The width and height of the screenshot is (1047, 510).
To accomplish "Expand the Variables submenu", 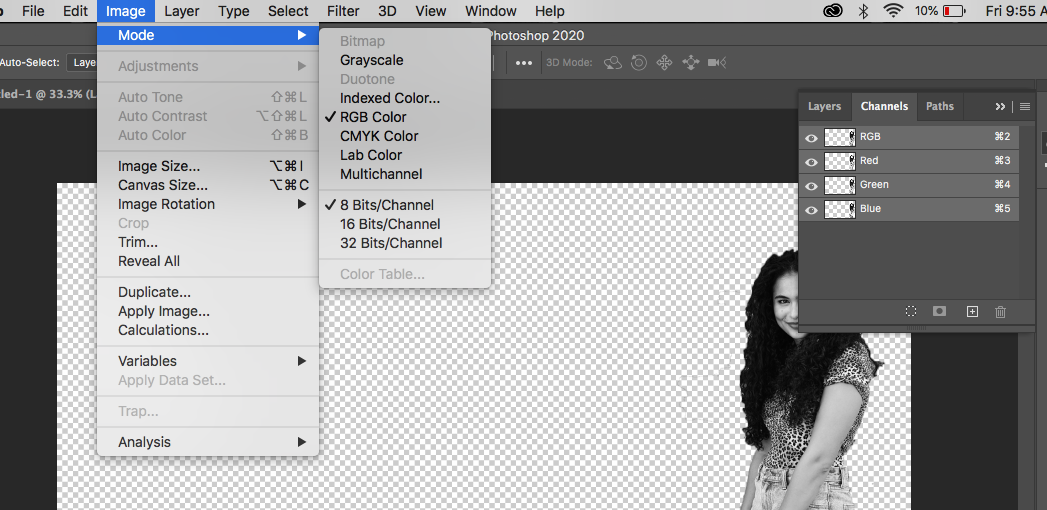I will coord(302,361).
